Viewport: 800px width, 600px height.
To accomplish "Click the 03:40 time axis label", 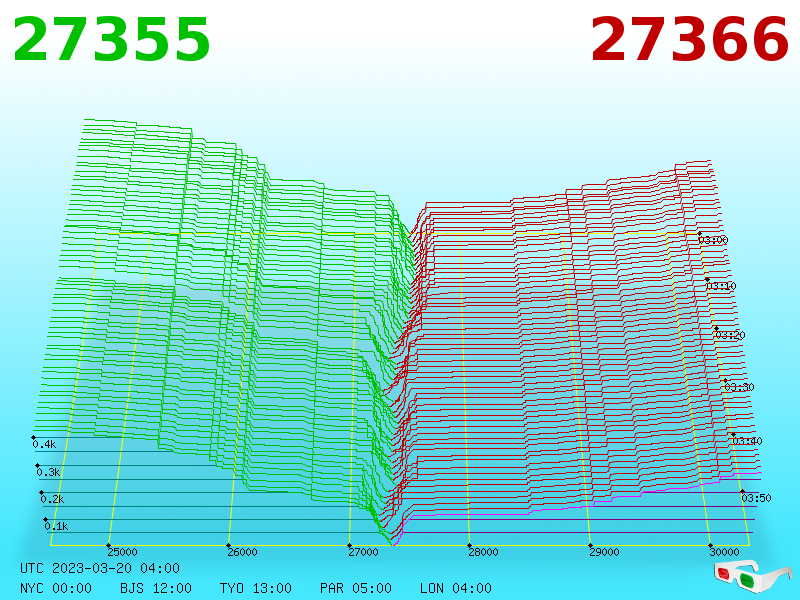I will (x=747, y=441).
